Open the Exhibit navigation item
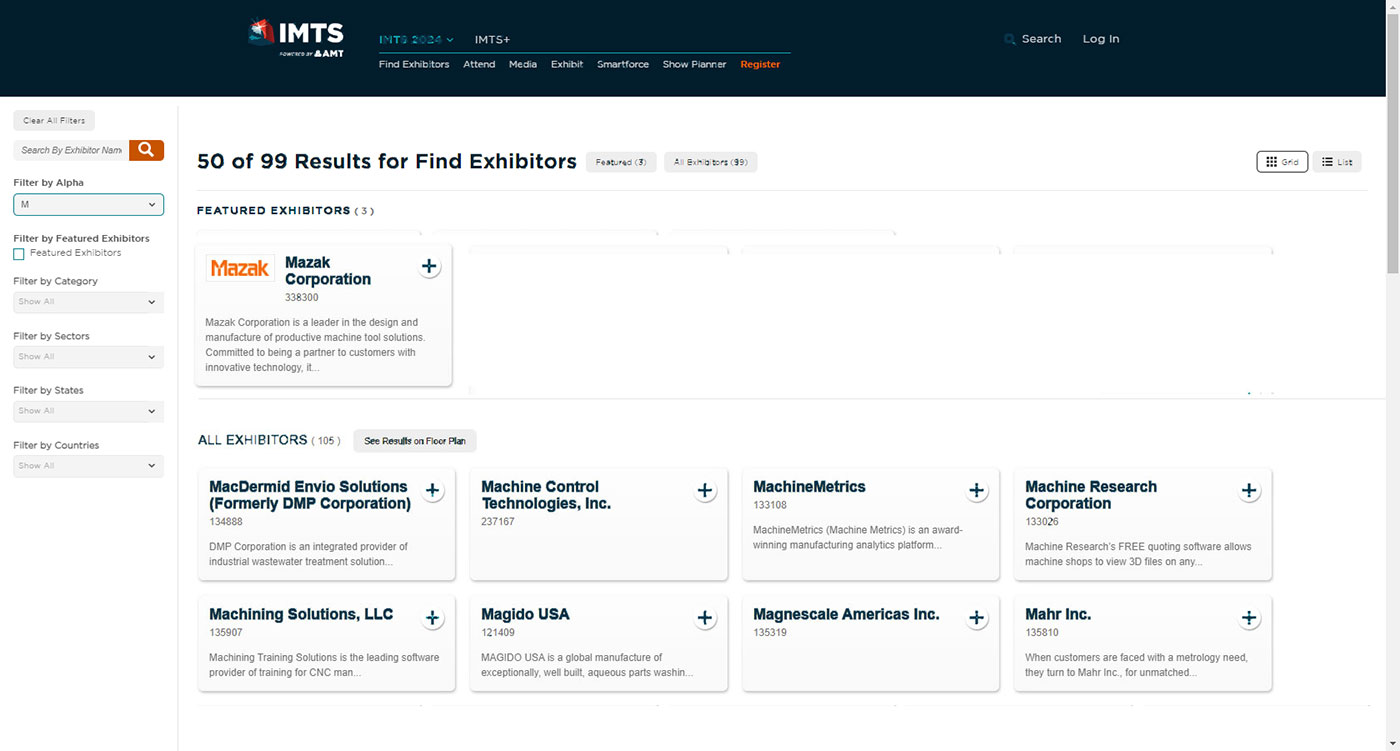 pos(567,64)
